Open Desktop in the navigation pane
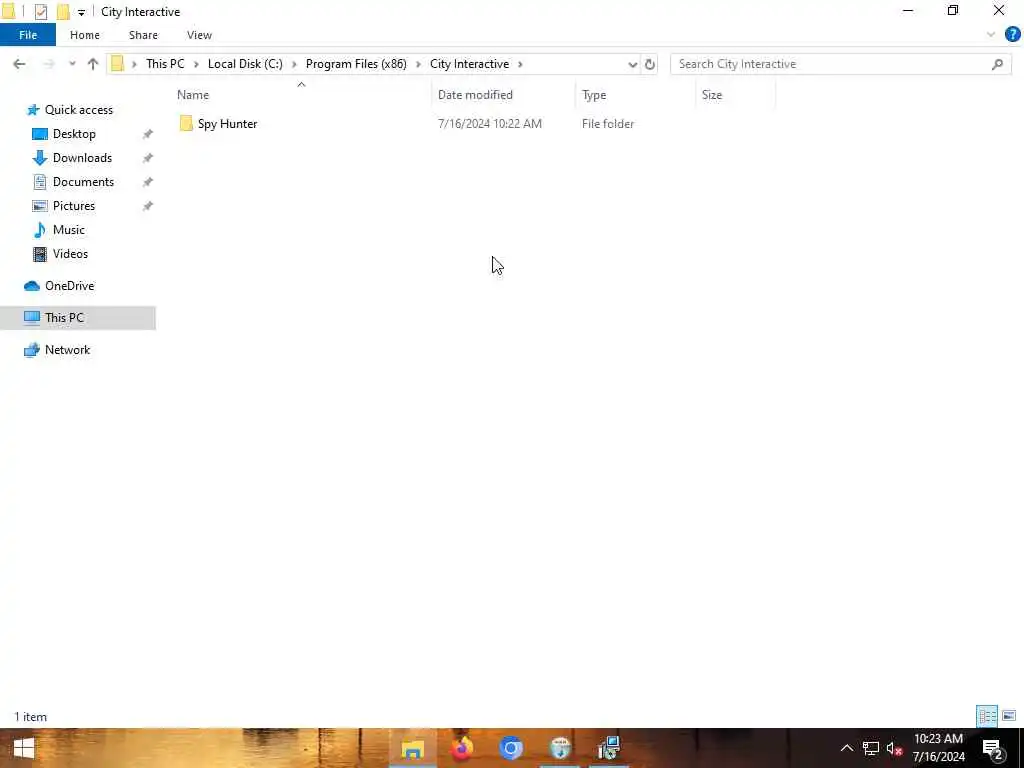This screenshot has height=768, width=1024. point(74,134)
